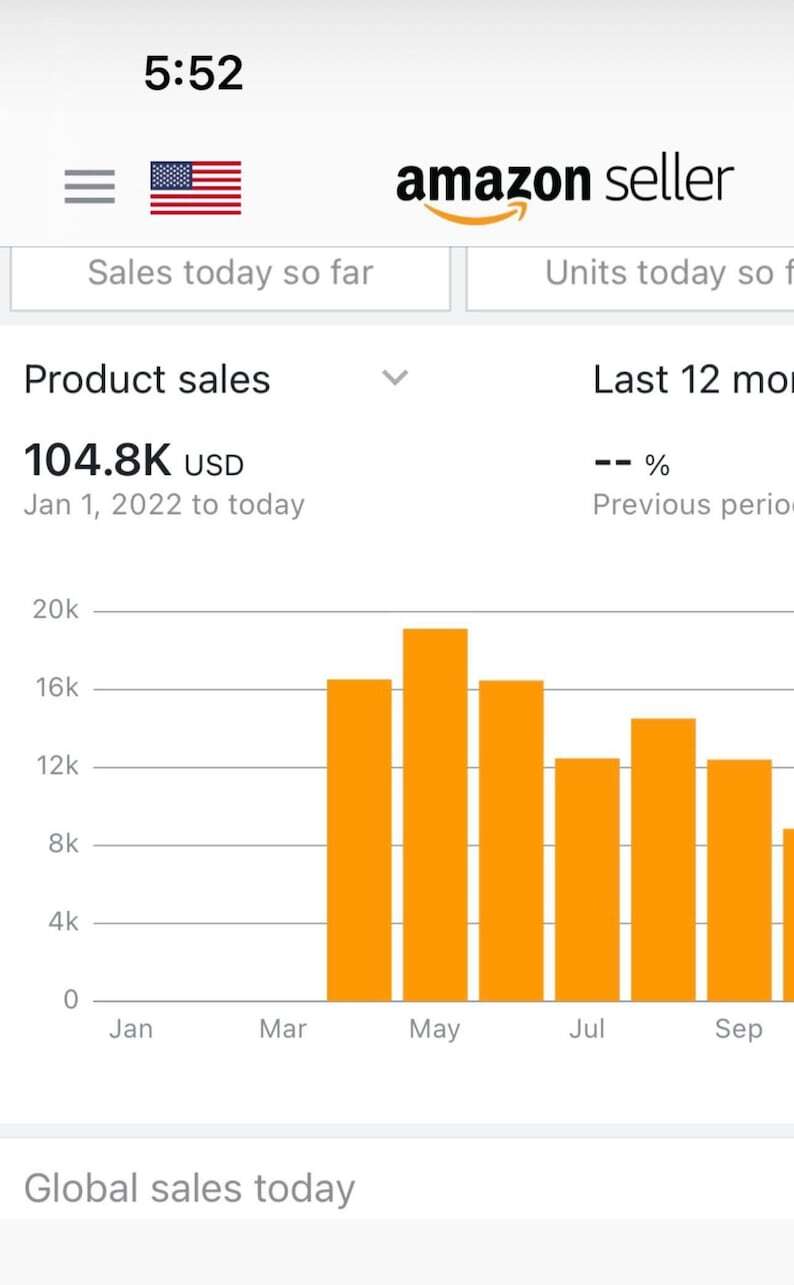The image size is (794, 1285).
Task: Select the first orange bar for April
Action: pos(359,840)
